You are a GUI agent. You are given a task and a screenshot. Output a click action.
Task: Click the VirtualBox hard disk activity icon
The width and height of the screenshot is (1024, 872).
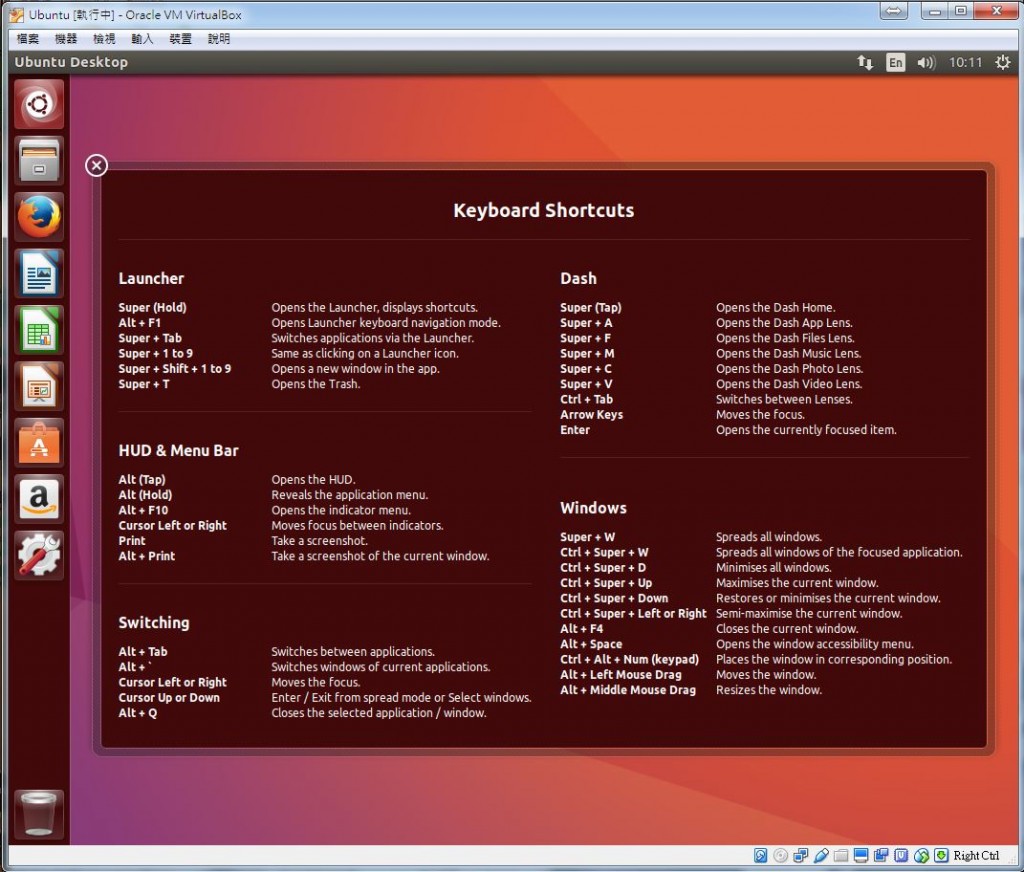[760, 855]
